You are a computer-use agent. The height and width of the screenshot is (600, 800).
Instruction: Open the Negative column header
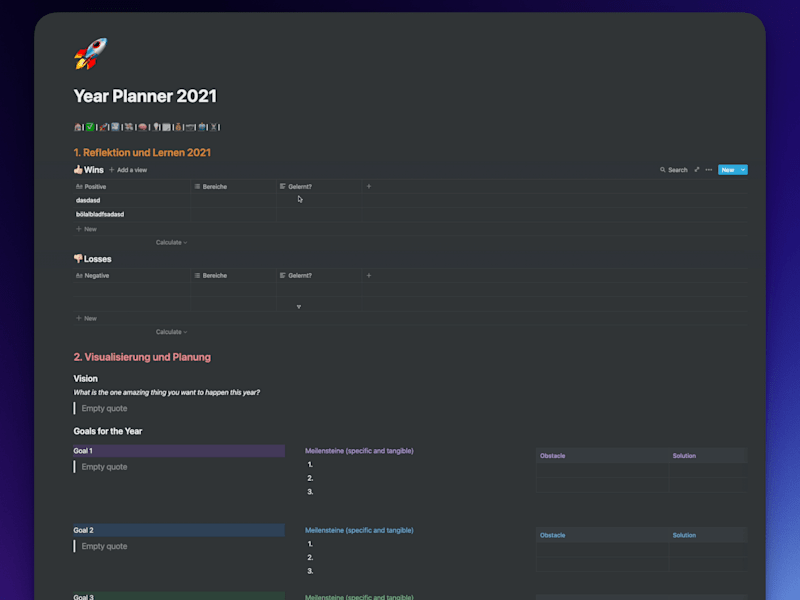(x=132, y=276)
